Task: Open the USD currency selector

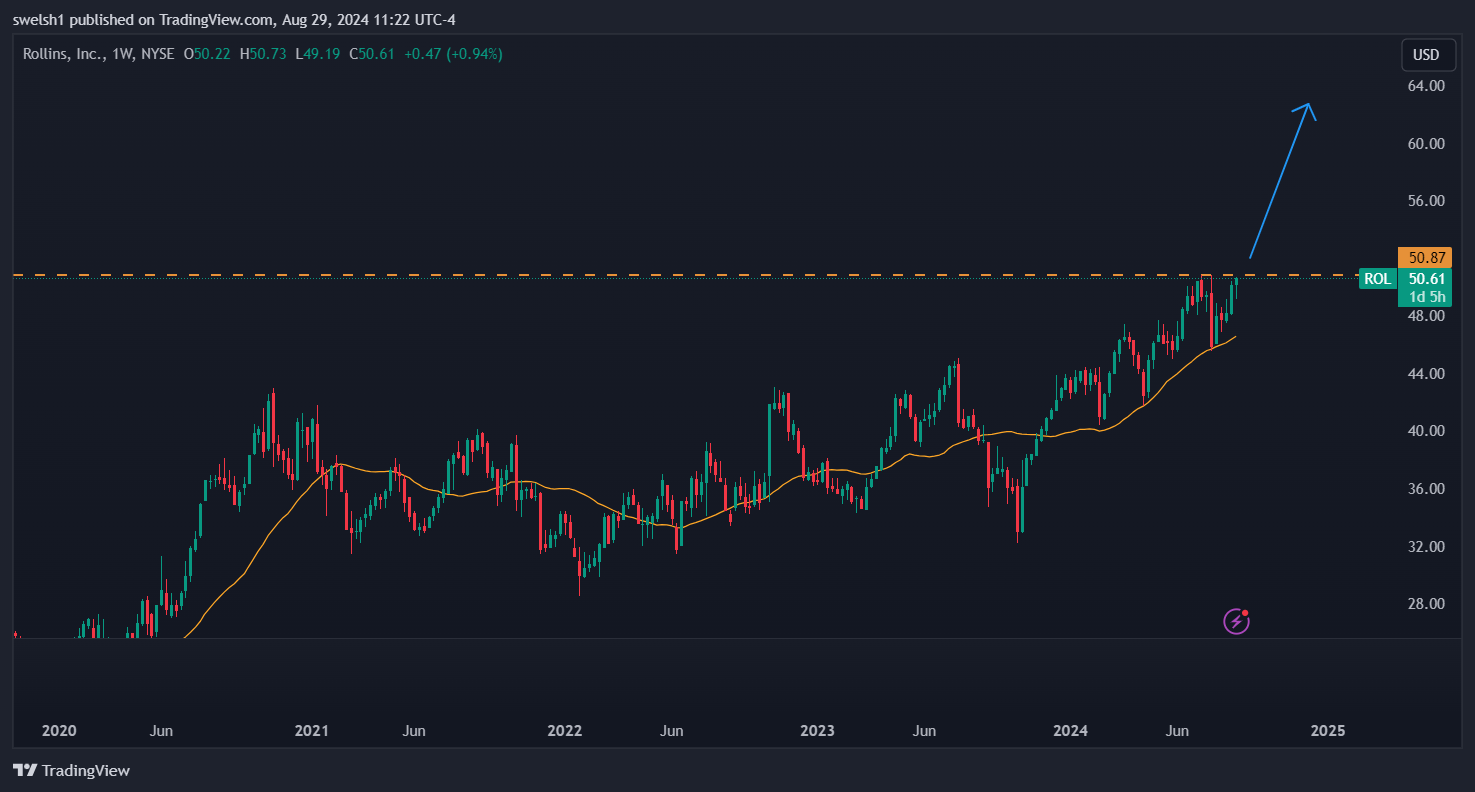Action: click(x=1426, y=55)
